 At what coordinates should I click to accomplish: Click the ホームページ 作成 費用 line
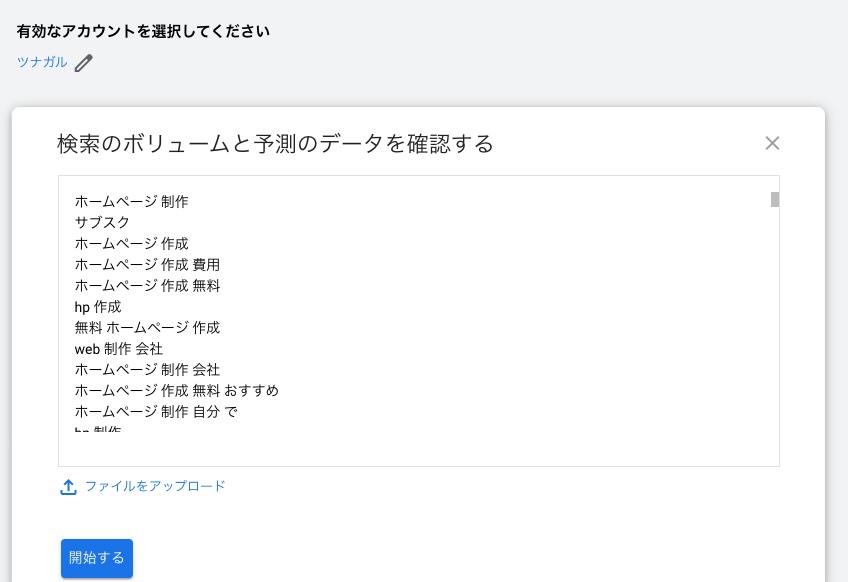coord(147,264)
